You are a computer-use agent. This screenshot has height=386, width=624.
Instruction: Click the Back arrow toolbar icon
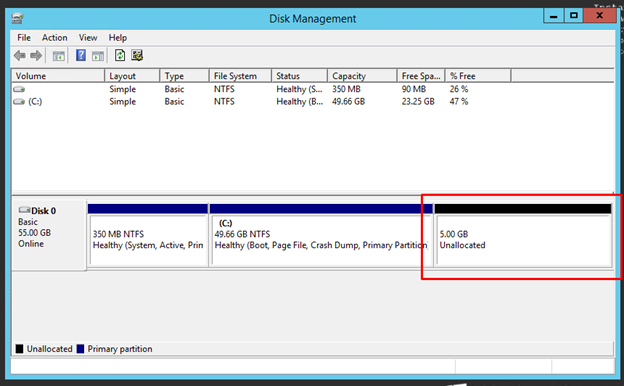point(20,55)
